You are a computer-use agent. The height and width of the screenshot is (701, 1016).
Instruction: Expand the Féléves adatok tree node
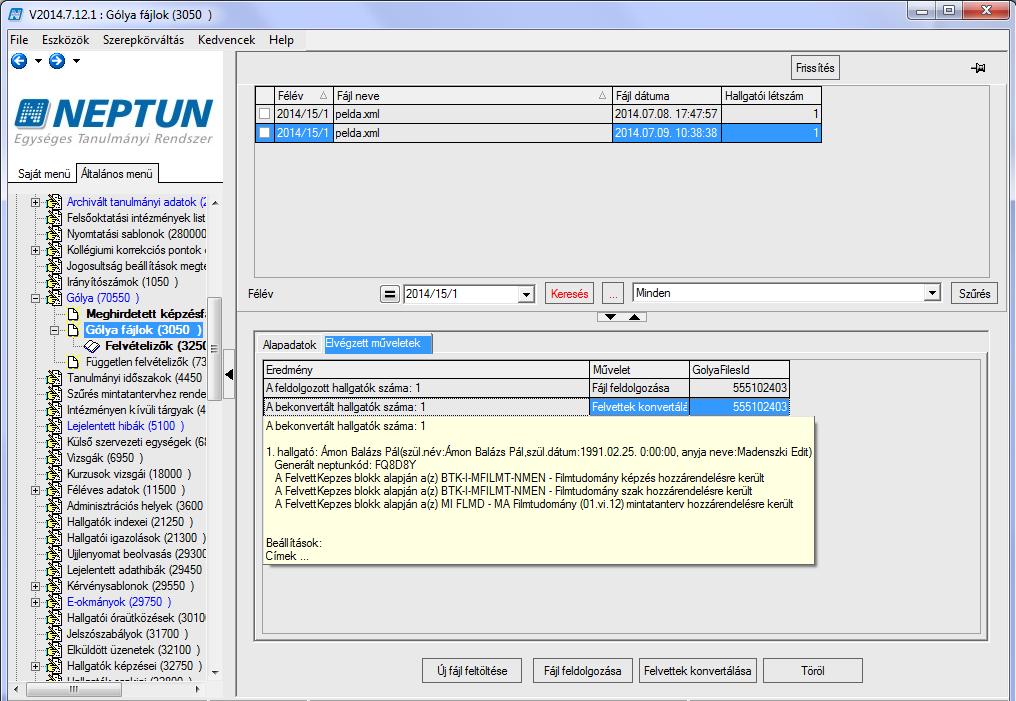pyautogui.click(x=36, y=490)
